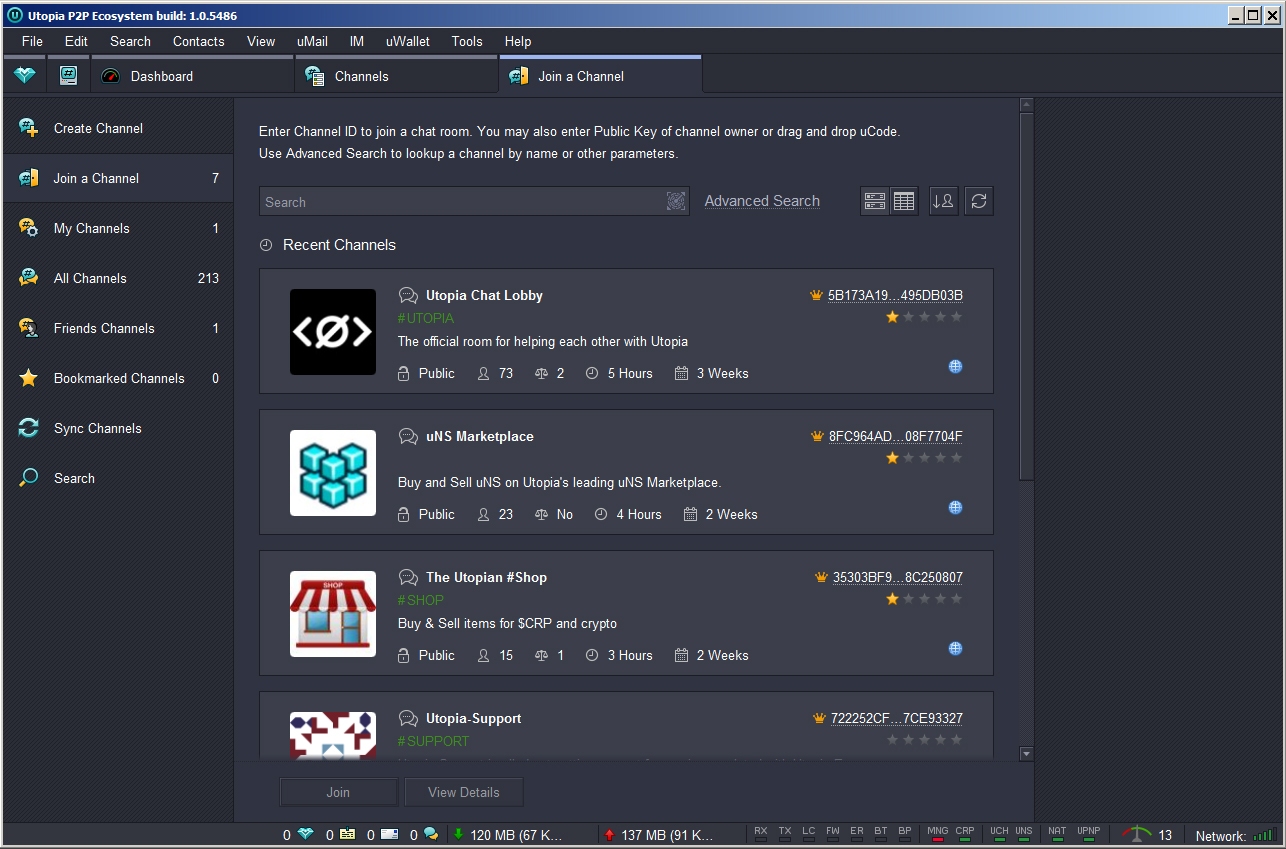Open My Channels in the sidebar

(119, 228)
